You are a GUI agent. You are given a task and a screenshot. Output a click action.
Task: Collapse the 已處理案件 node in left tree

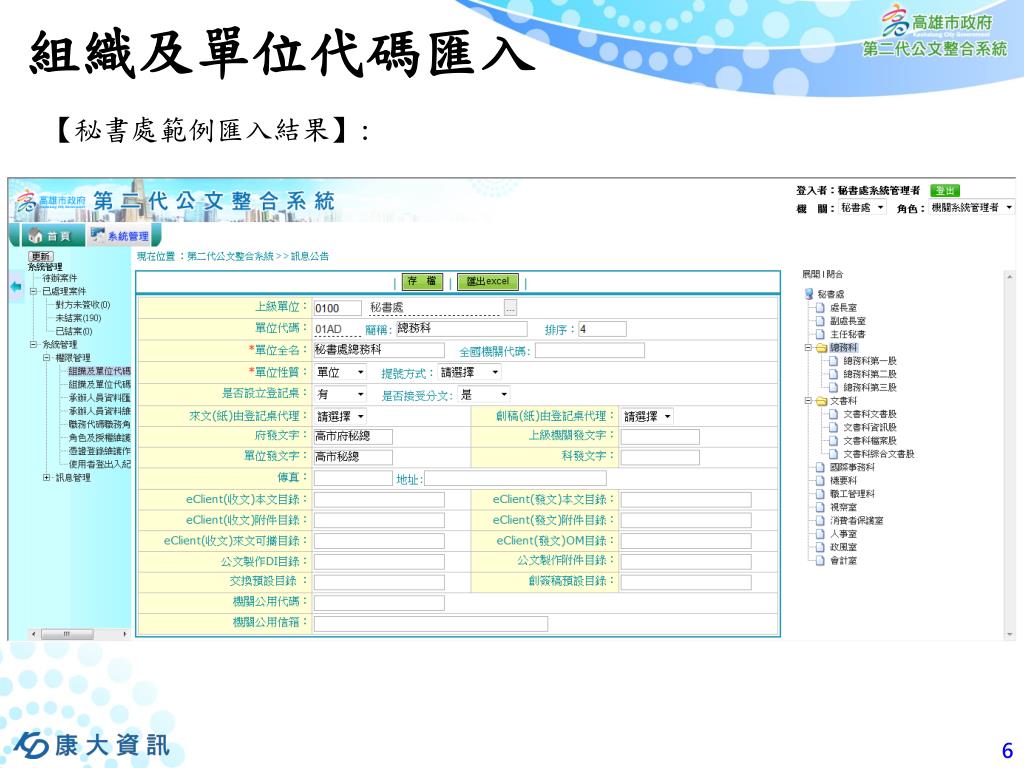point(33,291)
